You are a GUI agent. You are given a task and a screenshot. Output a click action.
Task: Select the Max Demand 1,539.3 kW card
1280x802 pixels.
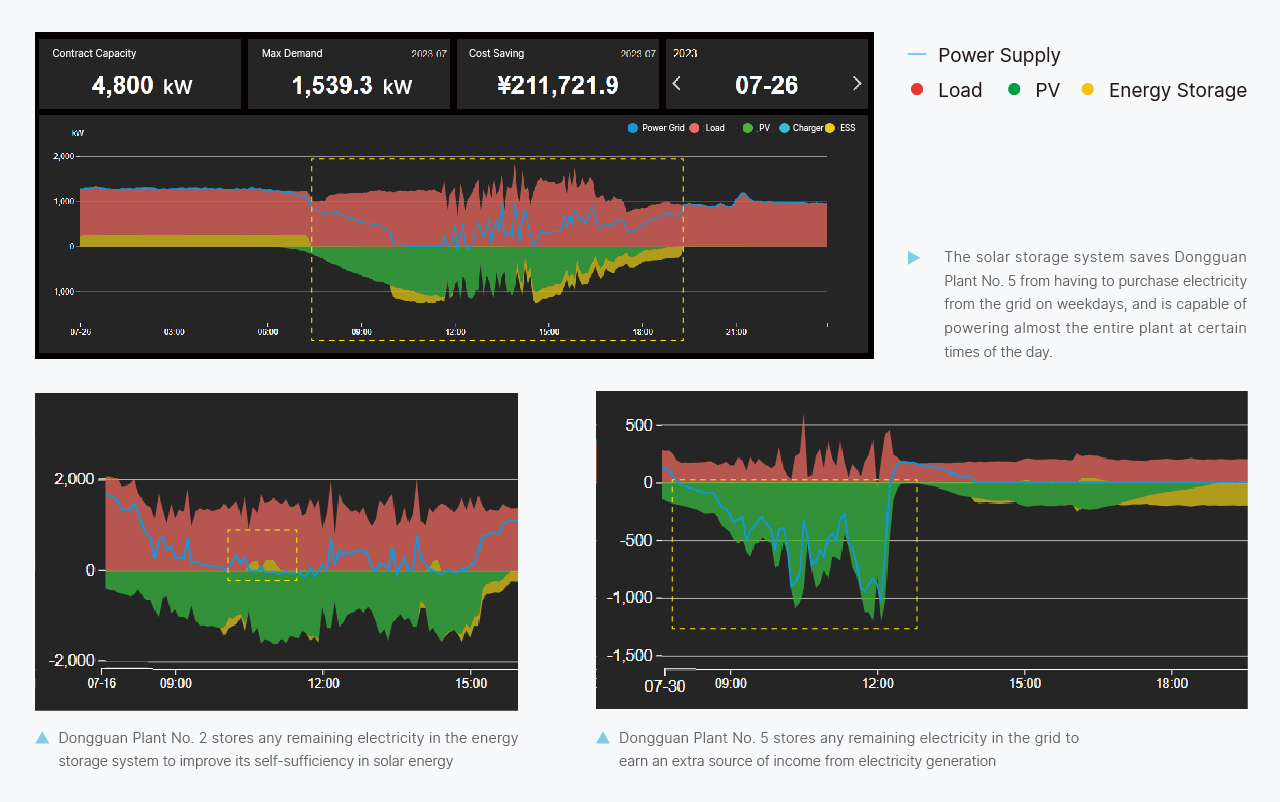tap(349, 74)
